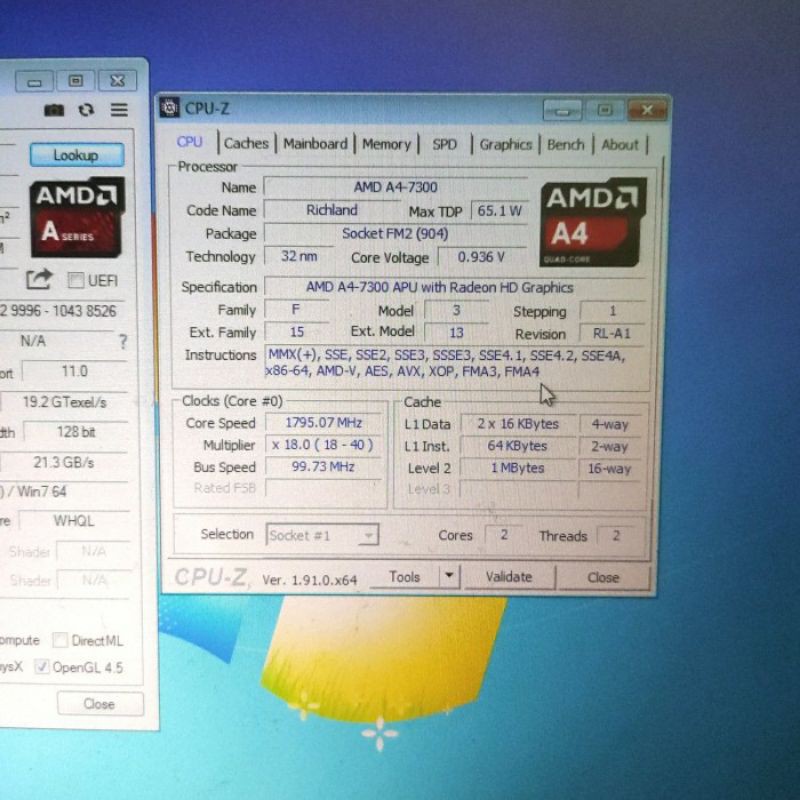Click the Level 2 16-way value
The image size is (800, 800).
[610, 468]
